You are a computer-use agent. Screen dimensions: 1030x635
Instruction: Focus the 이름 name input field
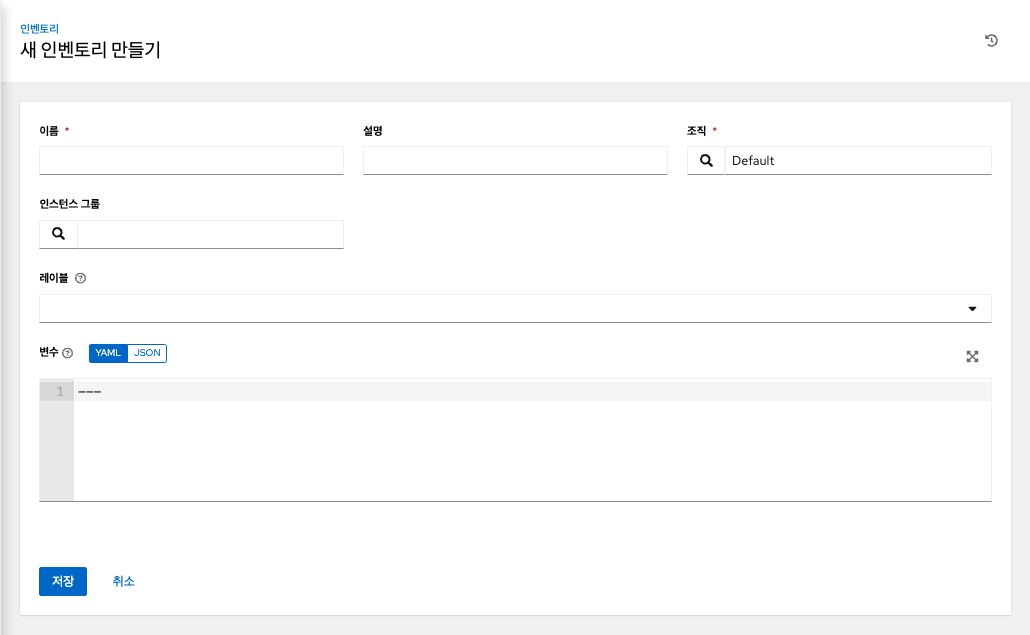191,160
